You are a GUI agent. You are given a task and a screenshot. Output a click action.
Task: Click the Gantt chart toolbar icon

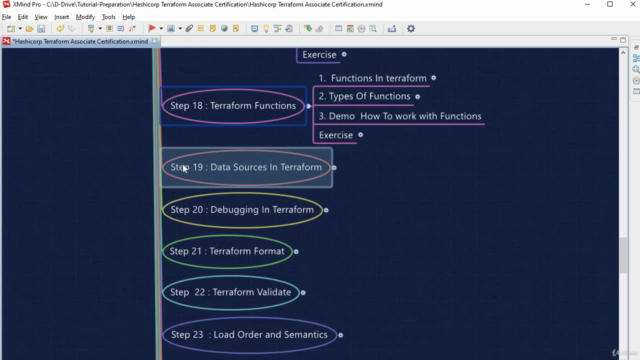click(x=278, y=29)
